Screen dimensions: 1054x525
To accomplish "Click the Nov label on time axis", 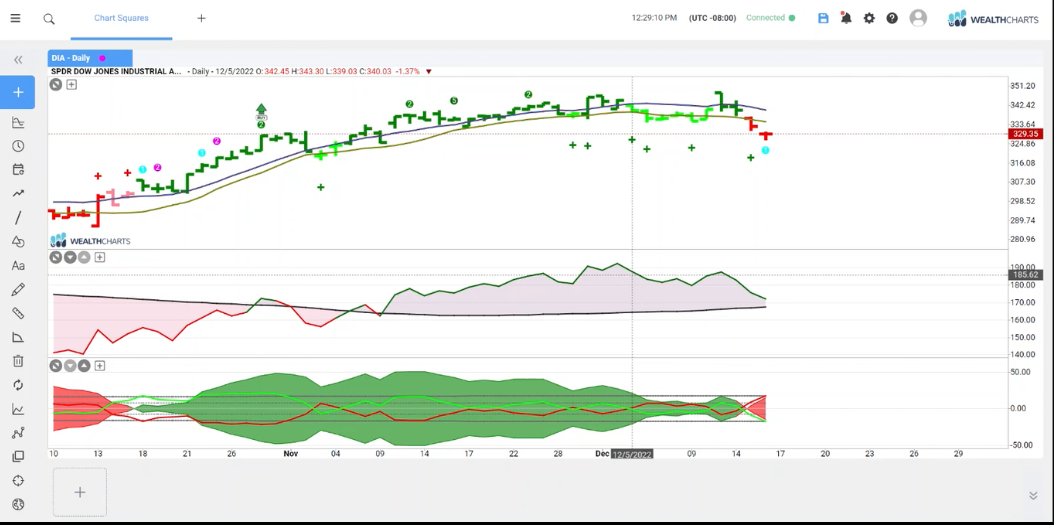I will click(x=290, y=454).
